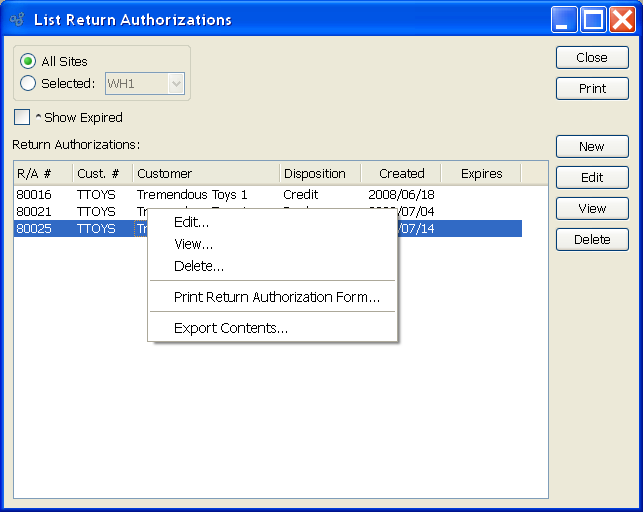The image size is (643, 512).
Task: Choose the Selected site radio option
Action: (x=28, y=84)
